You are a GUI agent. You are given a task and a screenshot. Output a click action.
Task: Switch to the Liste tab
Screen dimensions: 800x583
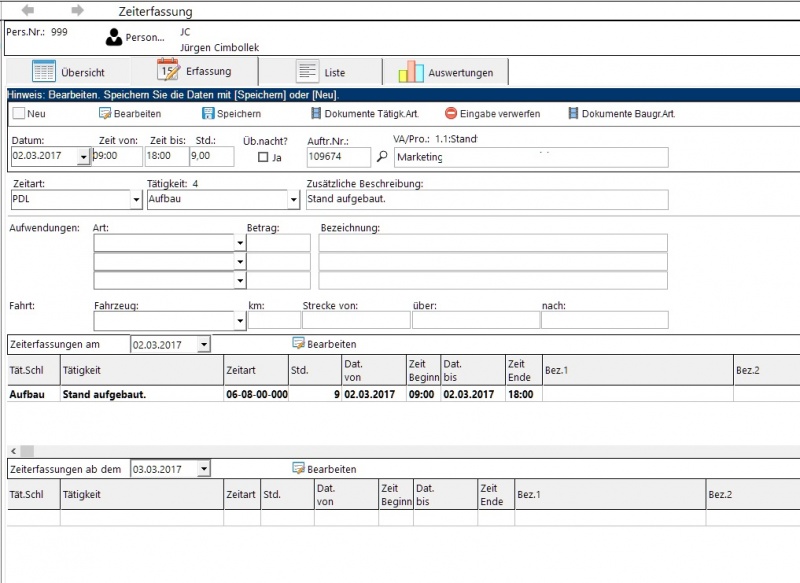click(321, 71)
